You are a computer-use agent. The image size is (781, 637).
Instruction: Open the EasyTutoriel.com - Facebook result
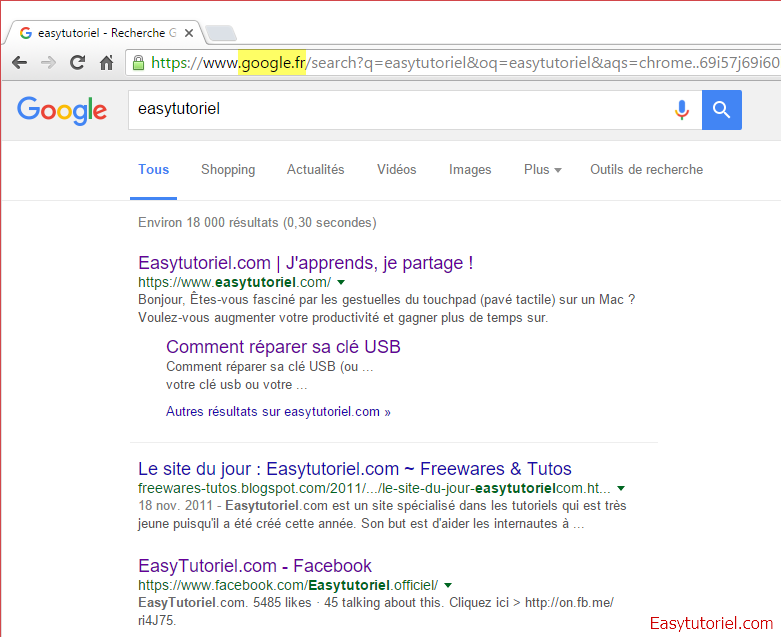[x=255, y=566]
